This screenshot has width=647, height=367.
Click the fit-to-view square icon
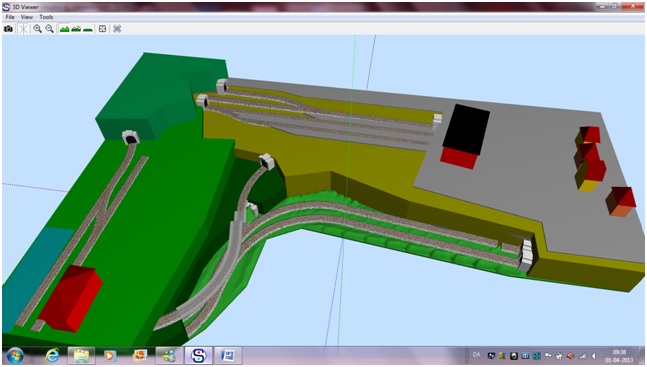point(102,28)
